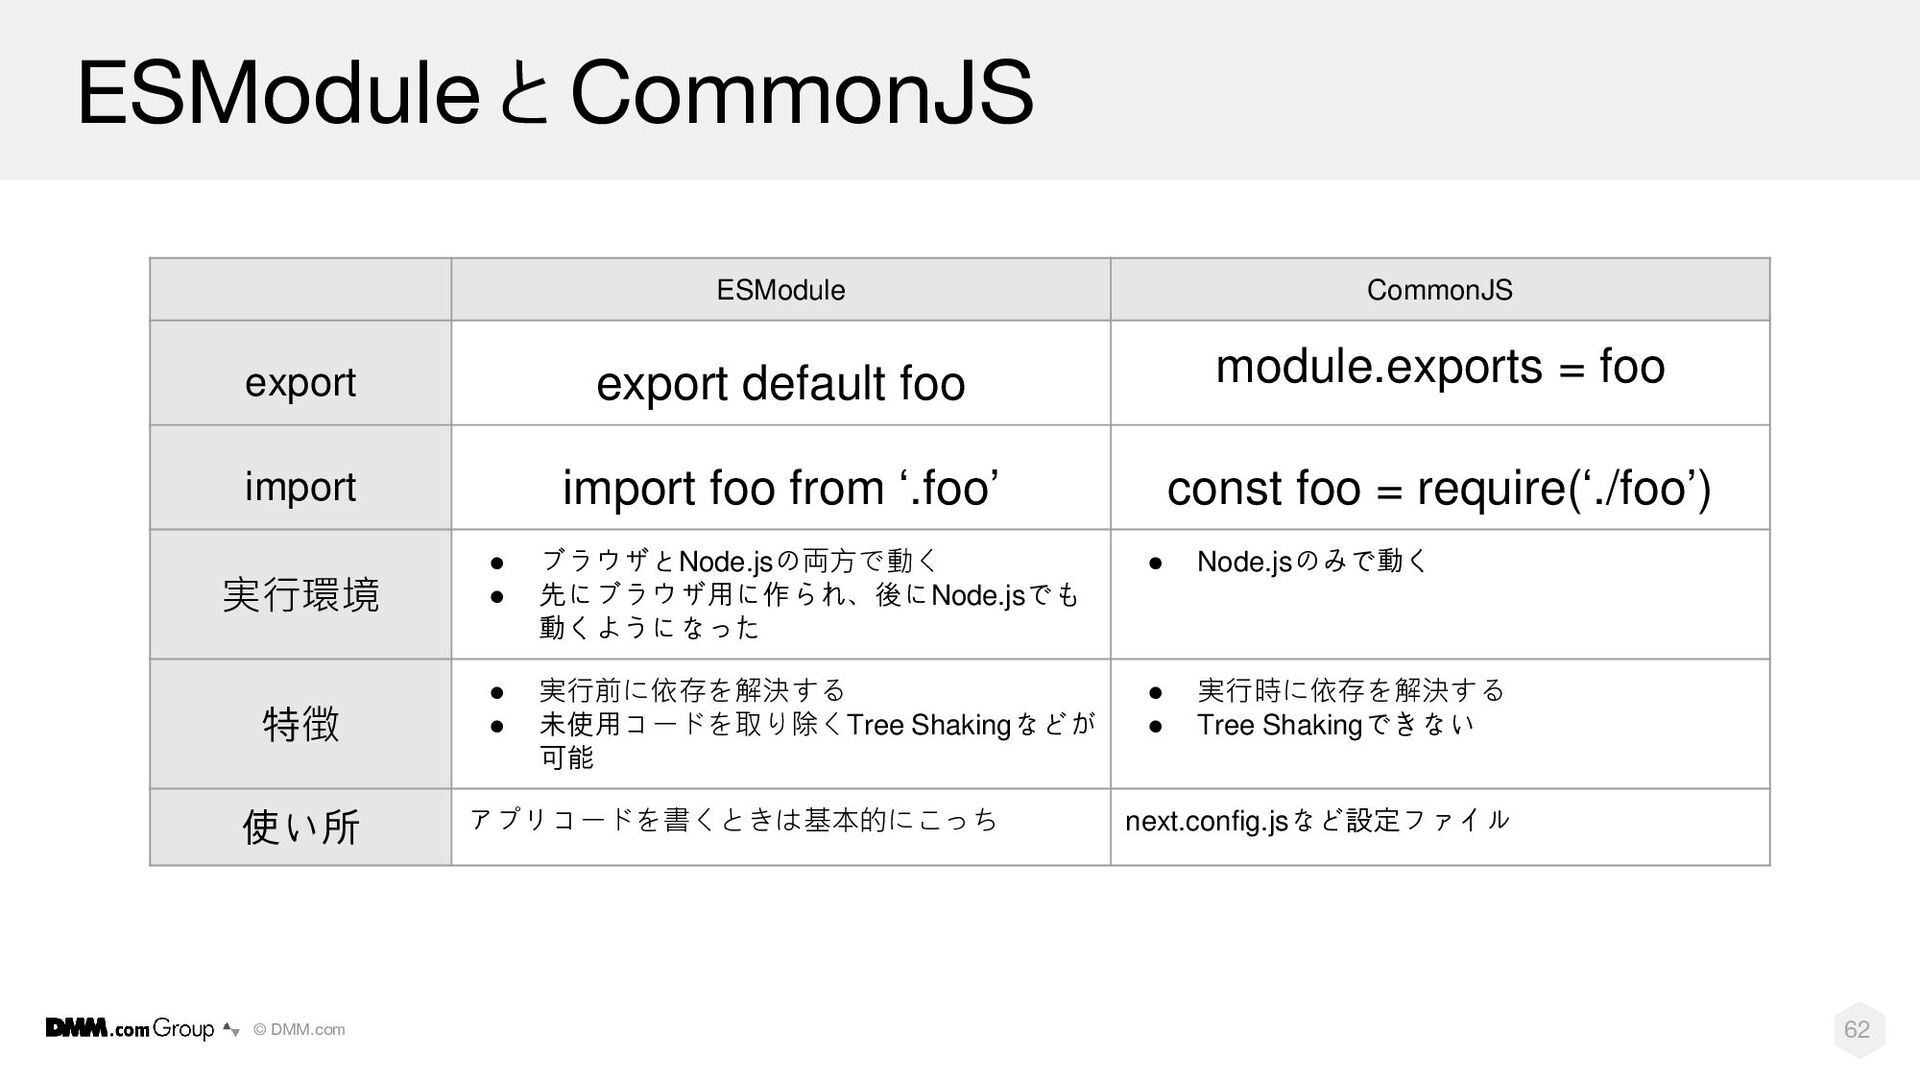Click the copyright DMM.com text

coord(299,1030)
